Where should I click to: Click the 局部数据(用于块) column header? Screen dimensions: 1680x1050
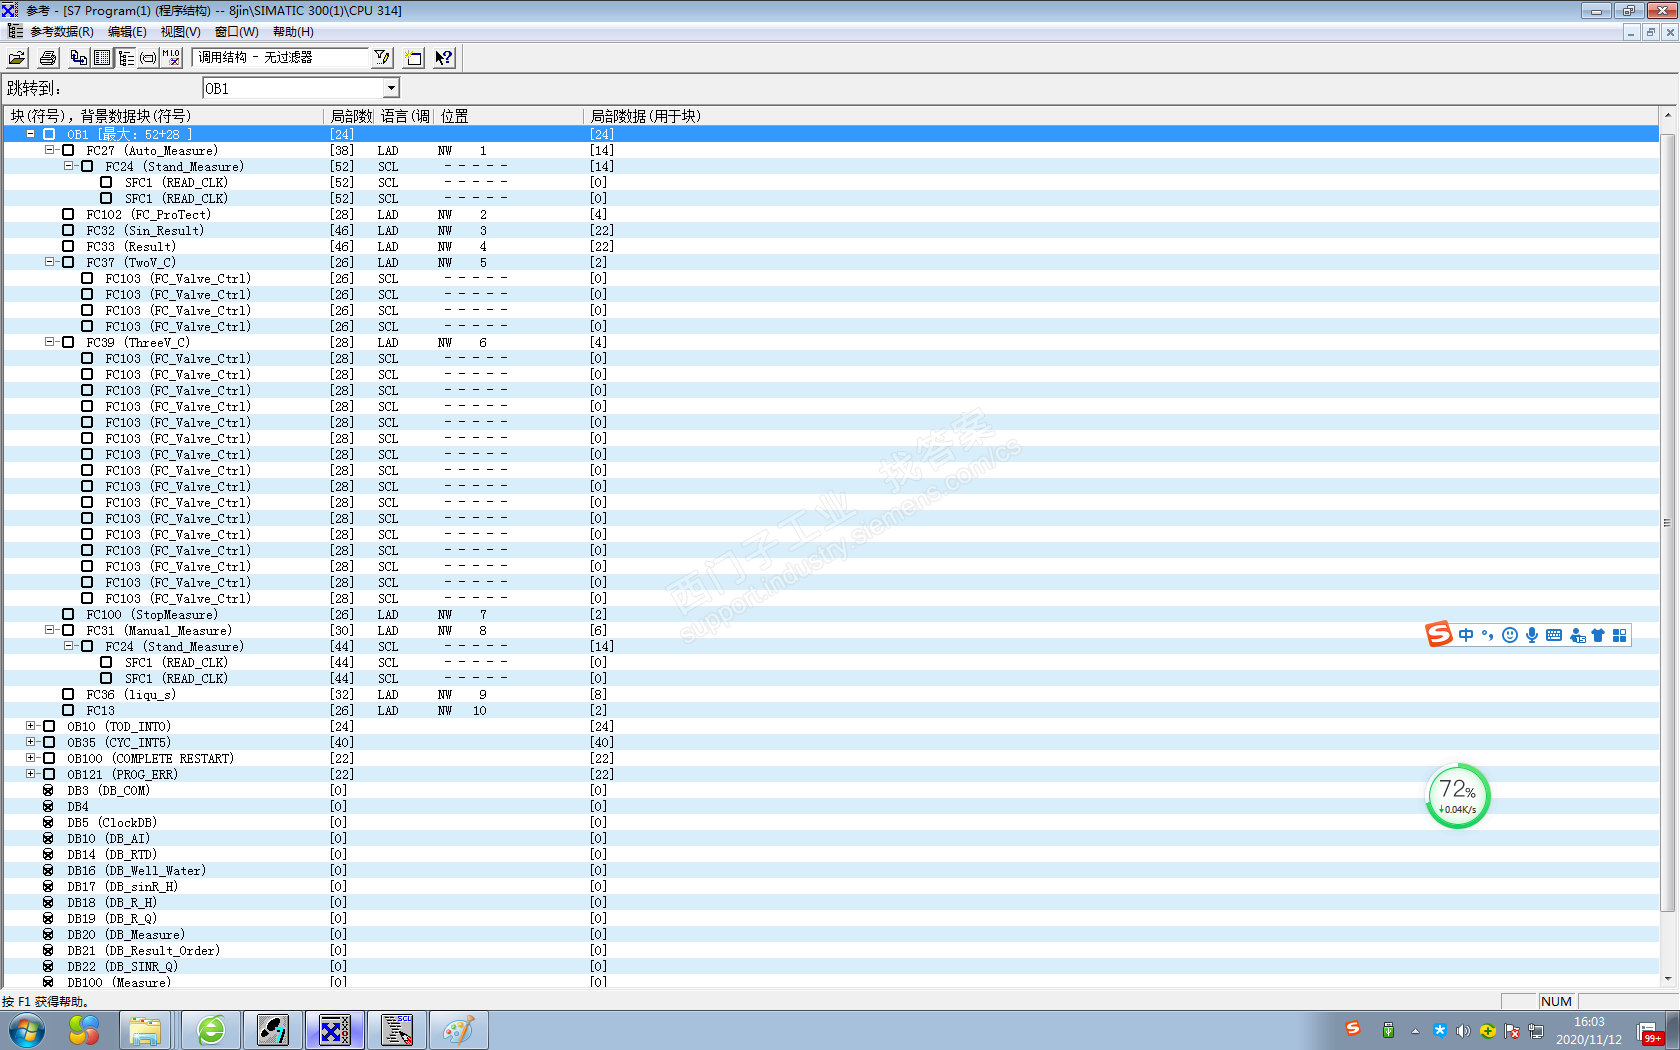(x=1120, y=116)
